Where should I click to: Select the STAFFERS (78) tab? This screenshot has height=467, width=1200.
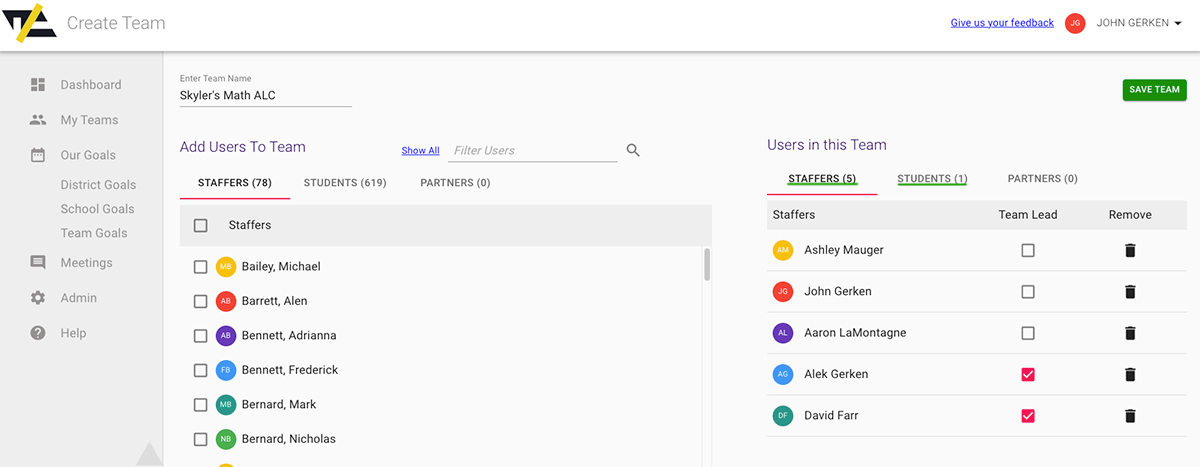[235, 183]
